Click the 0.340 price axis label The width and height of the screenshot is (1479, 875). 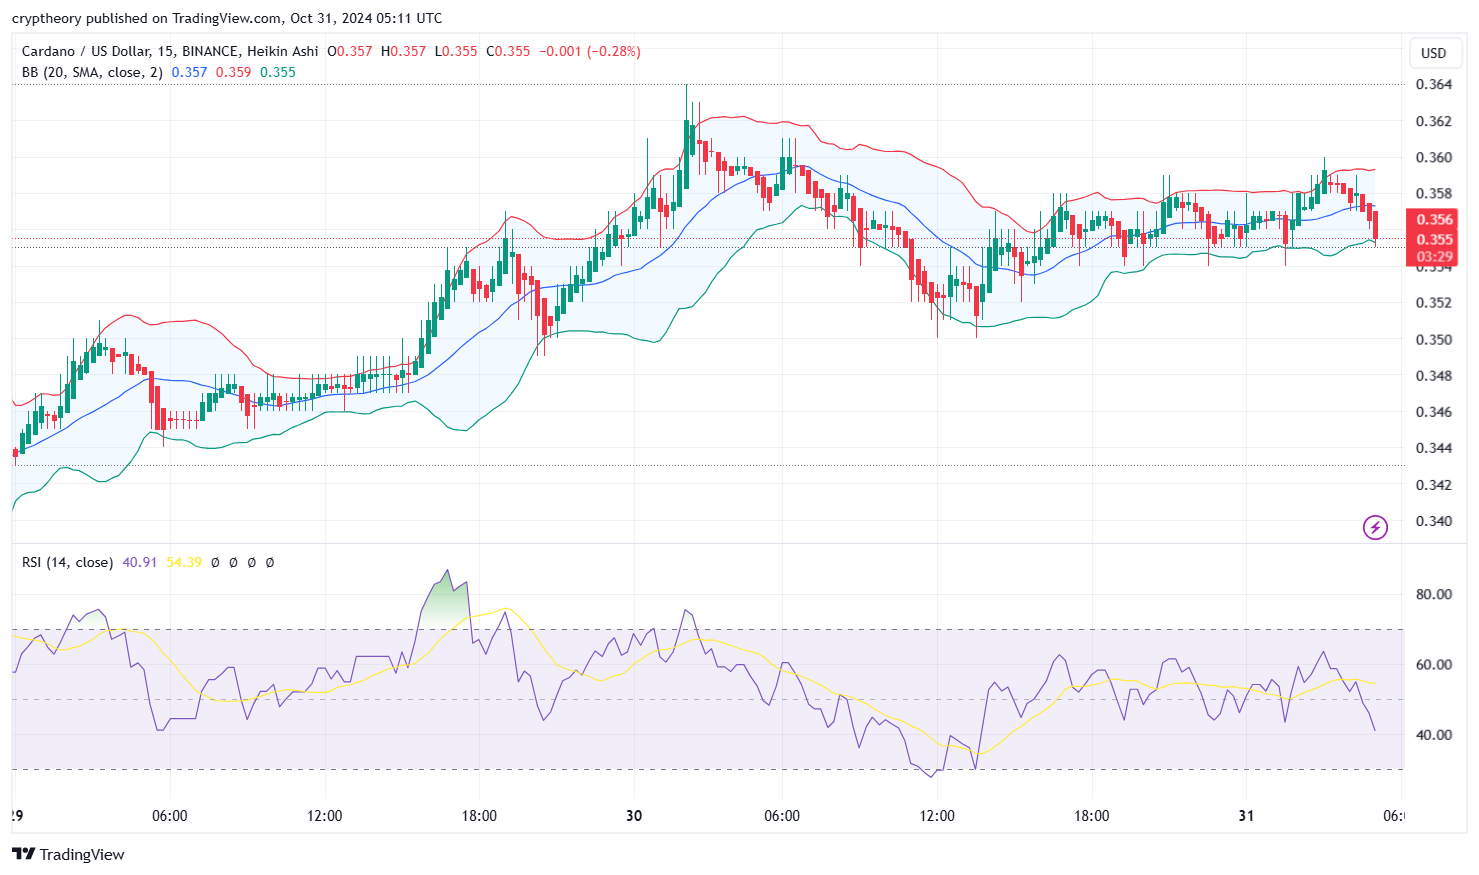(1434, 521)
